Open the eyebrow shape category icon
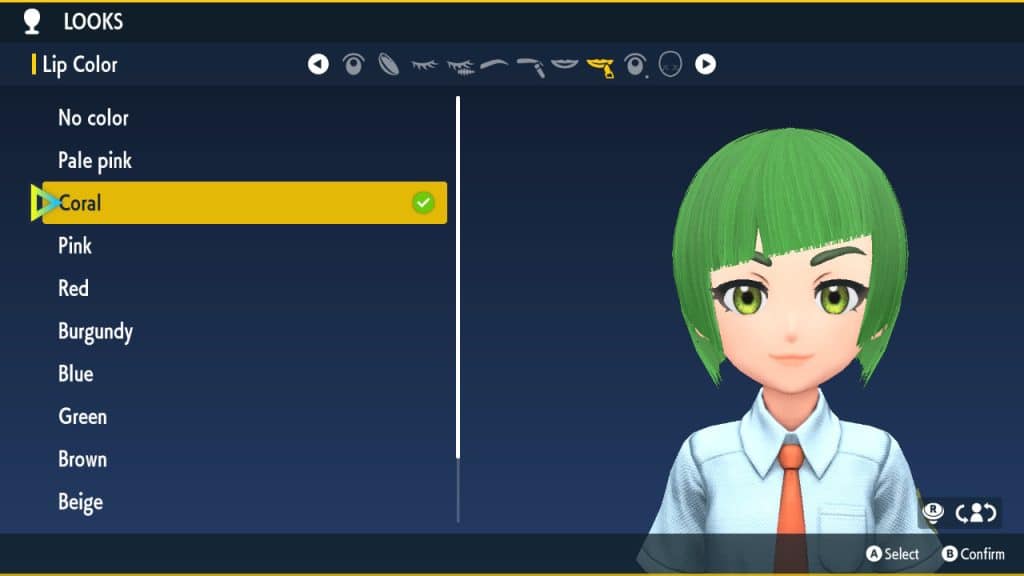This screenshot has width=1024, height=576. coord(494,64)
